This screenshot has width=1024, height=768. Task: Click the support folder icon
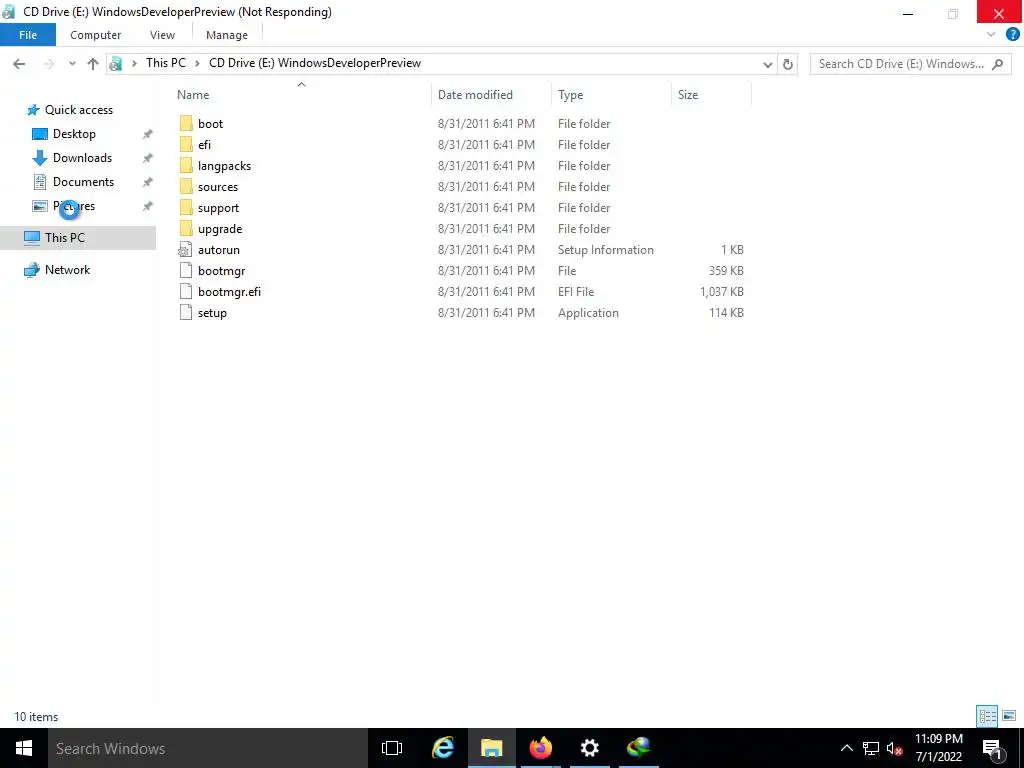(186, 207)
